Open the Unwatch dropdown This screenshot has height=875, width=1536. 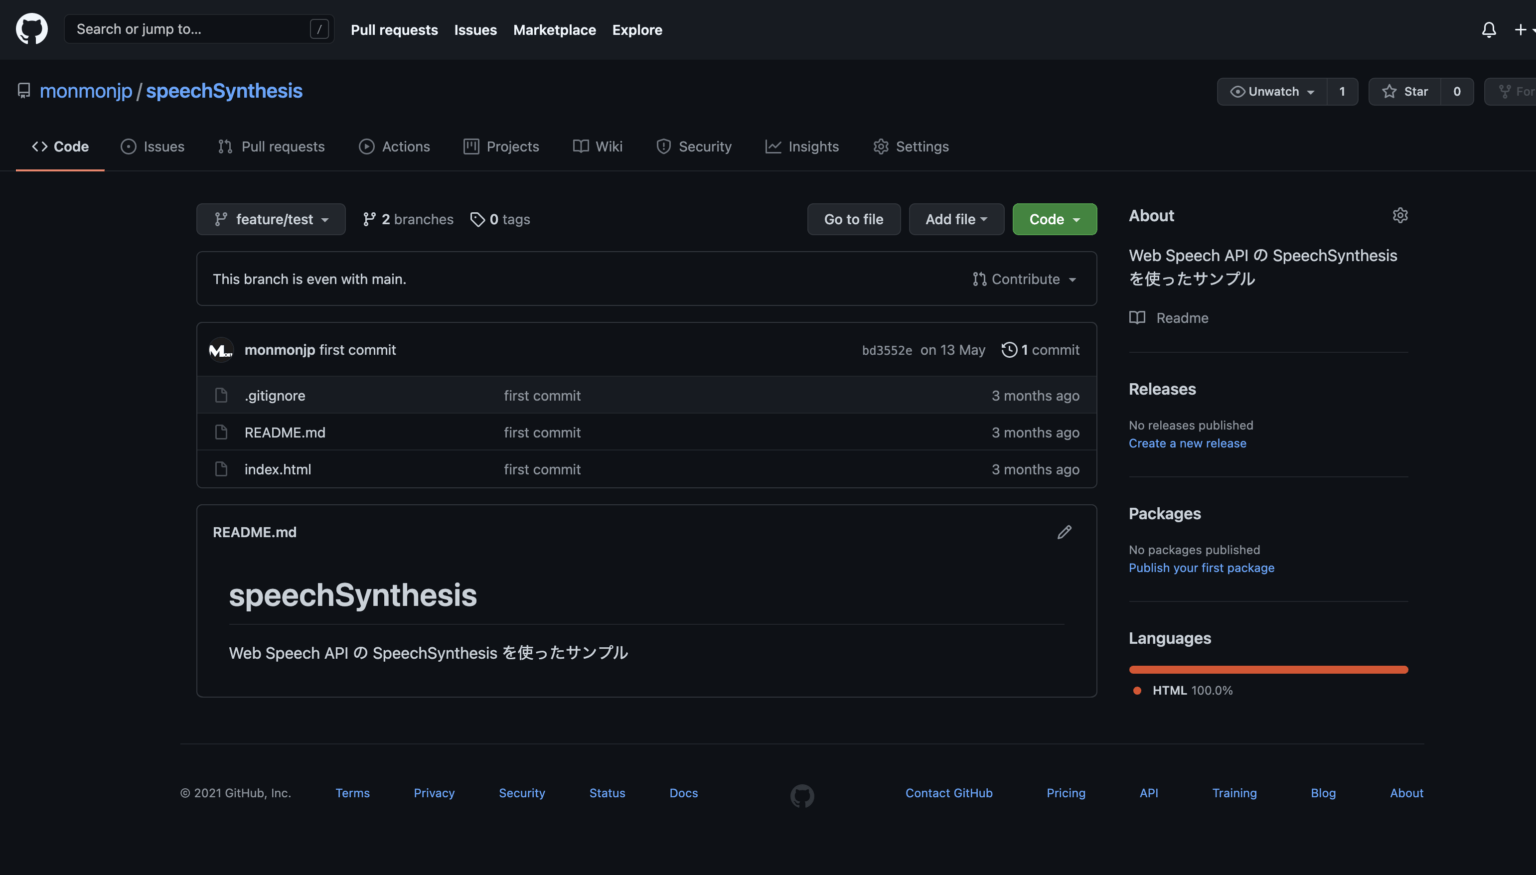[1272, 91]
